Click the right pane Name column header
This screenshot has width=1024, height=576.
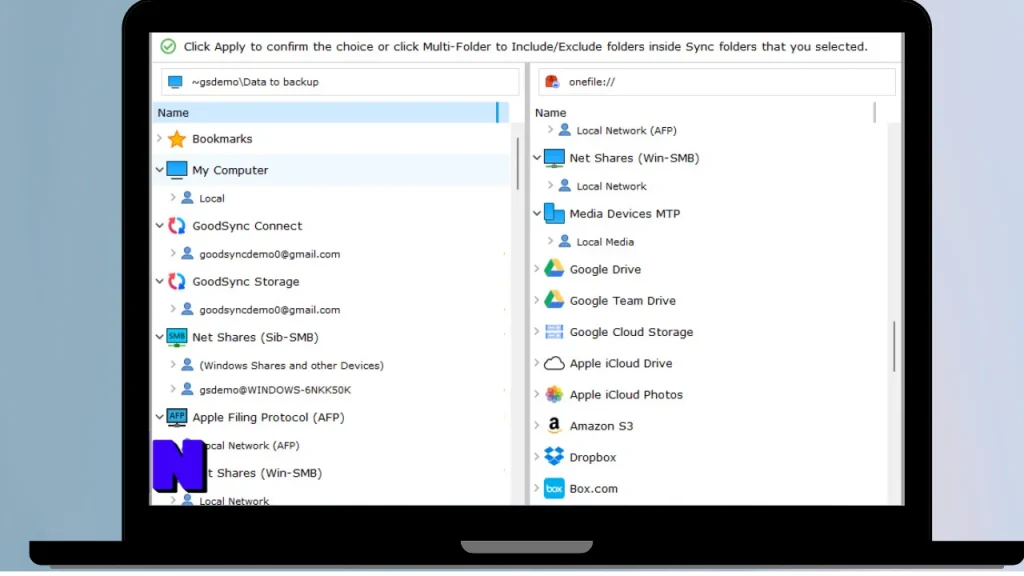tap(703, 112)
